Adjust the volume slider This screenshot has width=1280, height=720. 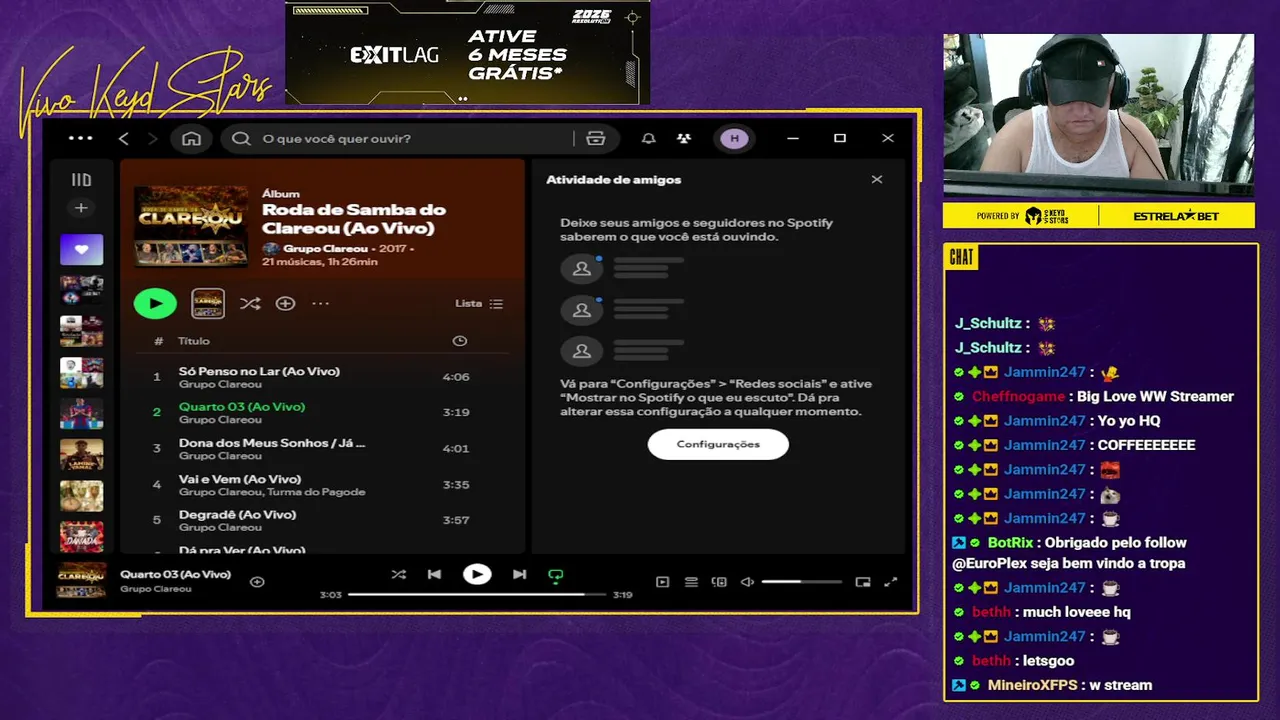coord(801,582)
